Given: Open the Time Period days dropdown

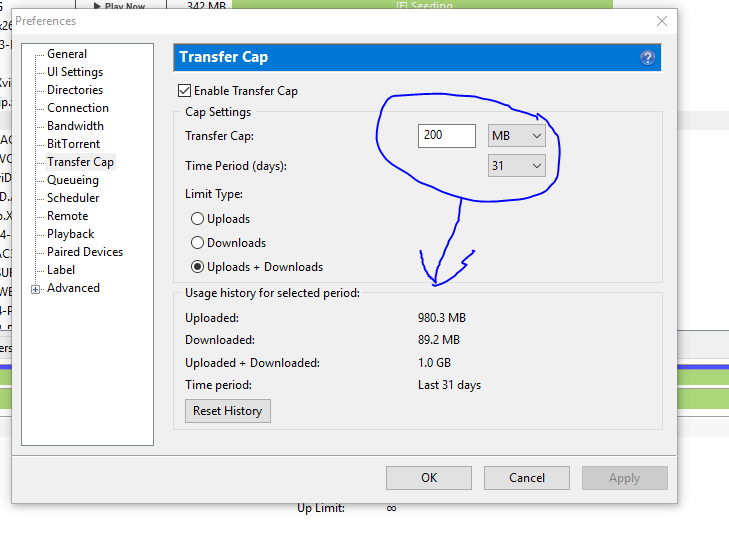Looking at the screenshot, I should pyautogui.click(x=517, y=165).
